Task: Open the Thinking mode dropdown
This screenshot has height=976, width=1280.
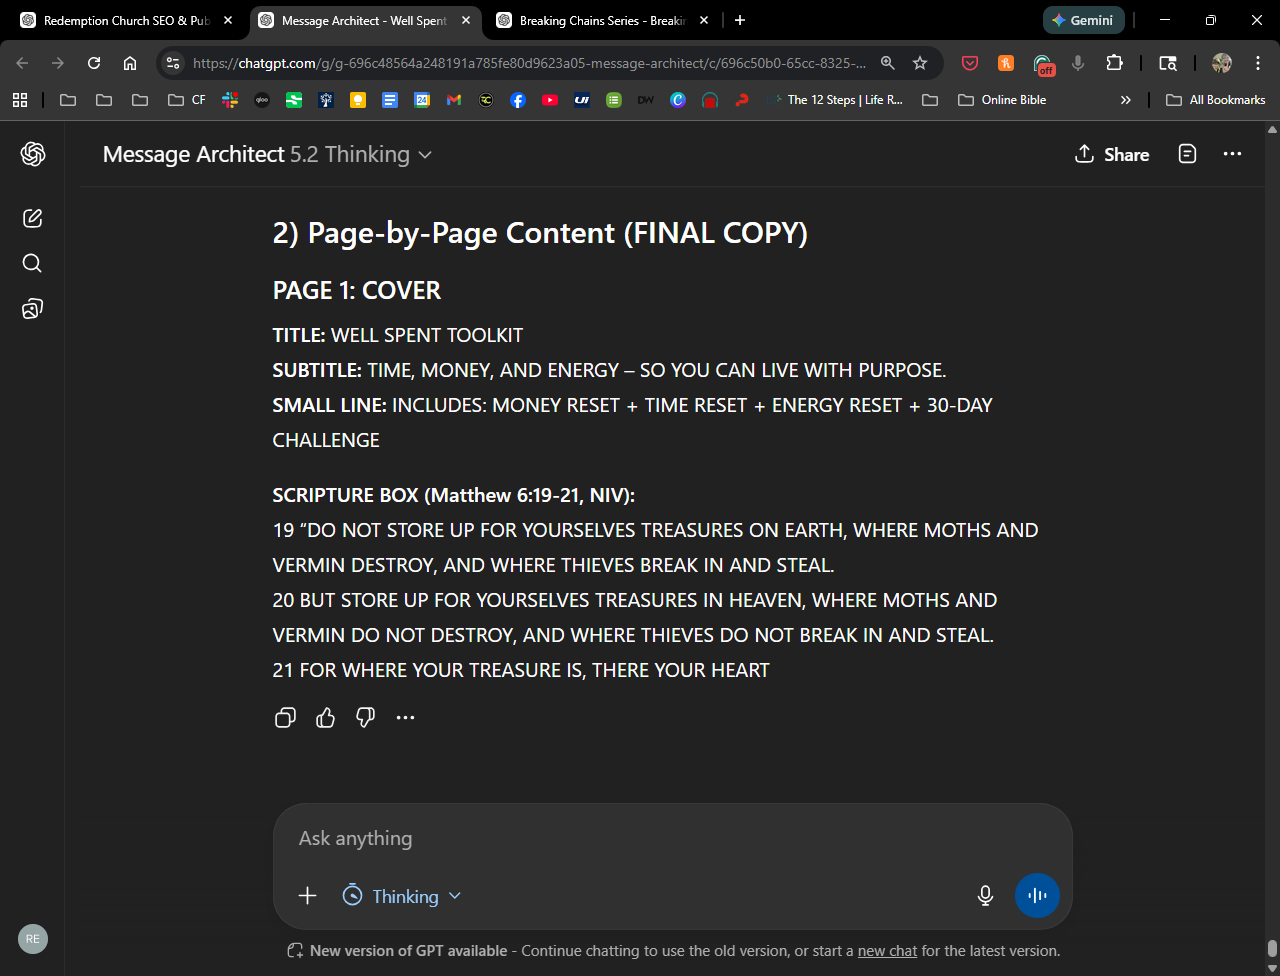Action: (x=403, y=896)
